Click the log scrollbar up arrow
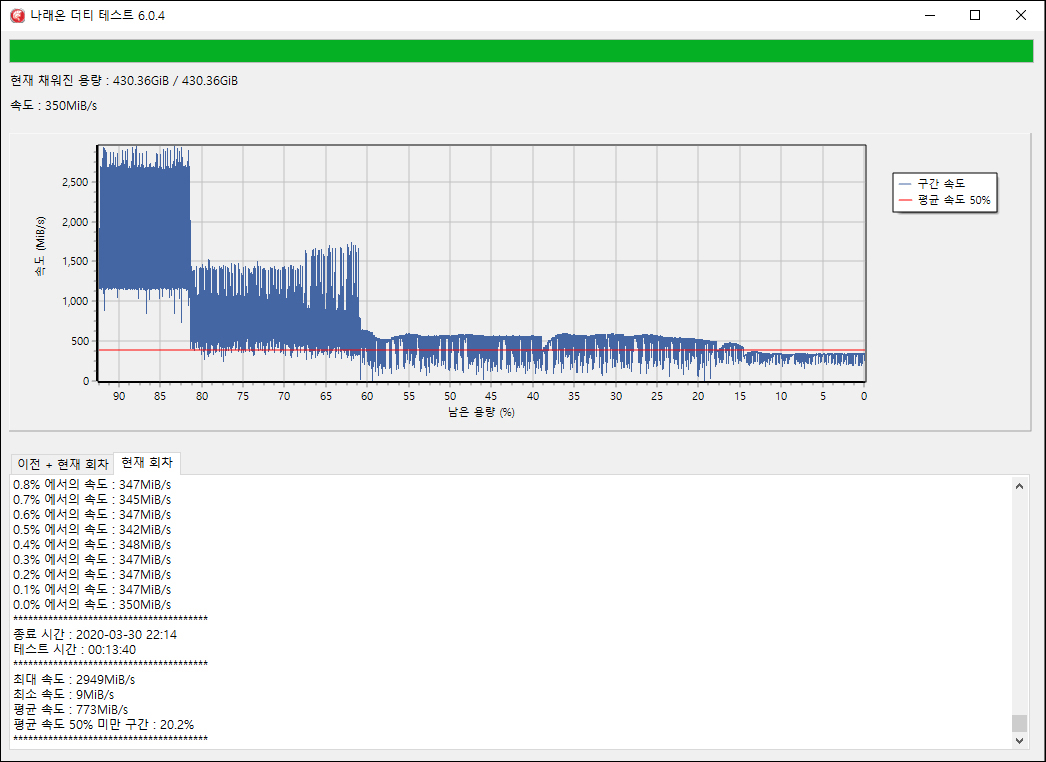 click(1019, 486)
